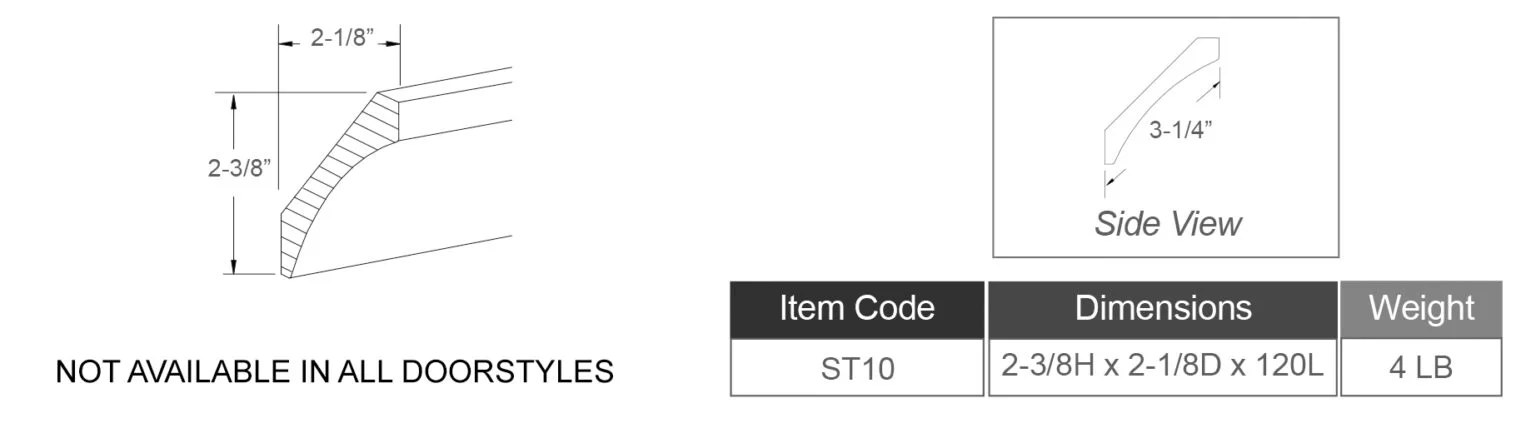Screen dimensions: 1536x423
Task: Click the Weight column header
Action: pos(1421,308)
